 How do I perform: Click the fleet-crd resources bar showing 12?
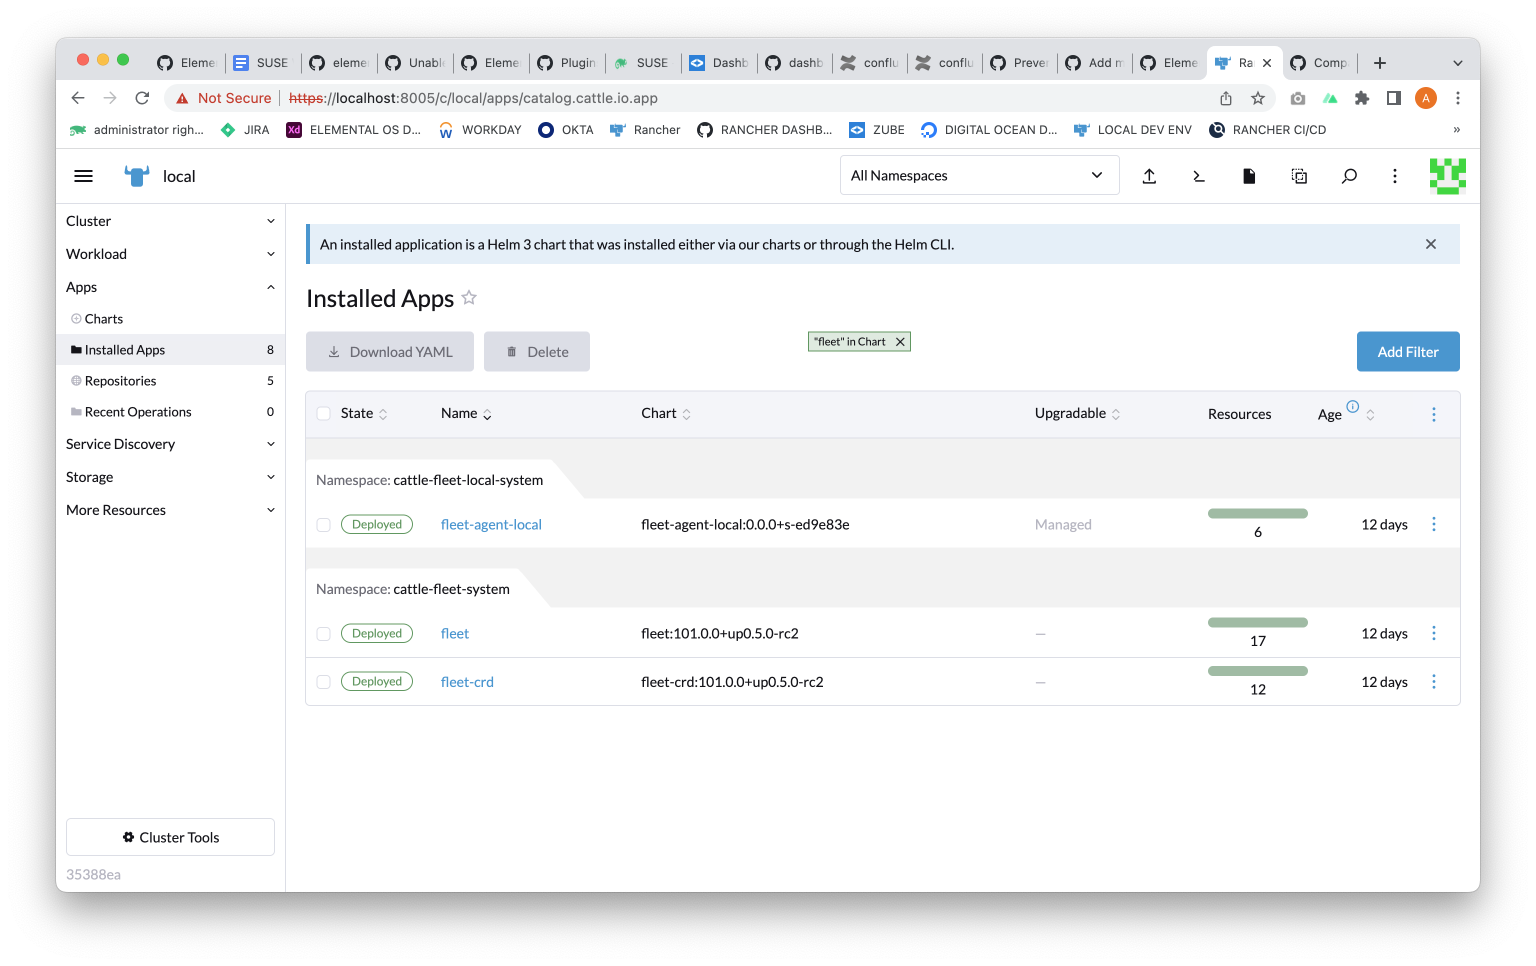[1258, 671]
